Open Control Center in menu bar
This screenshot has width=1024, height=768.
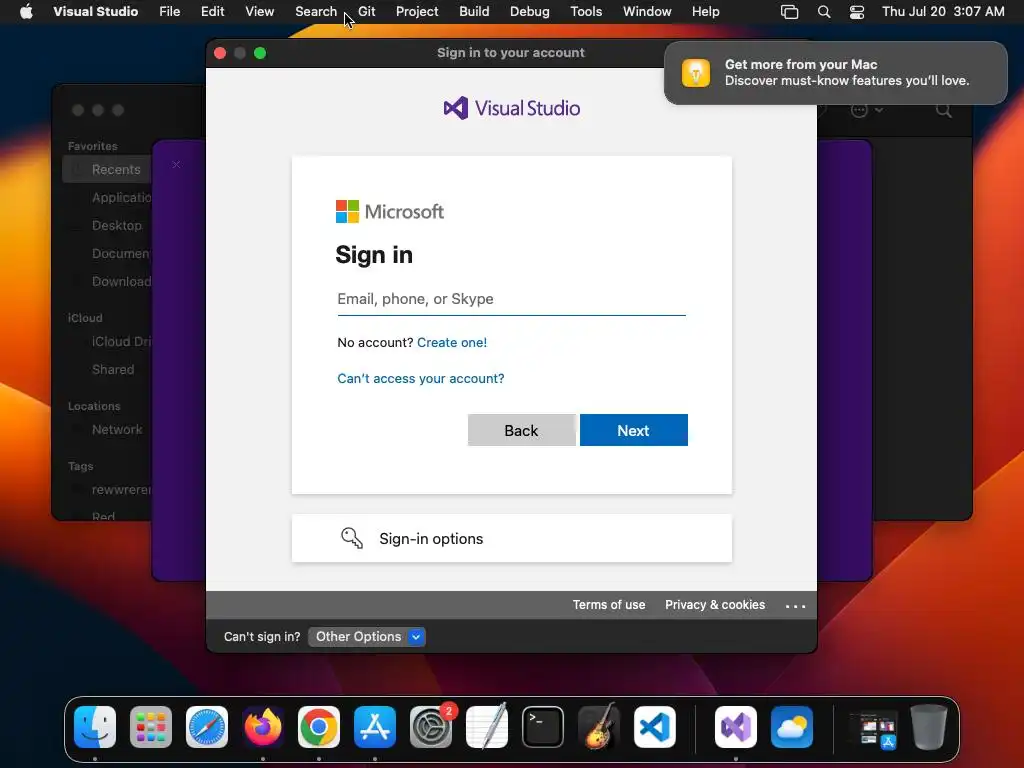pyautogui.click(x=857, y=12)
